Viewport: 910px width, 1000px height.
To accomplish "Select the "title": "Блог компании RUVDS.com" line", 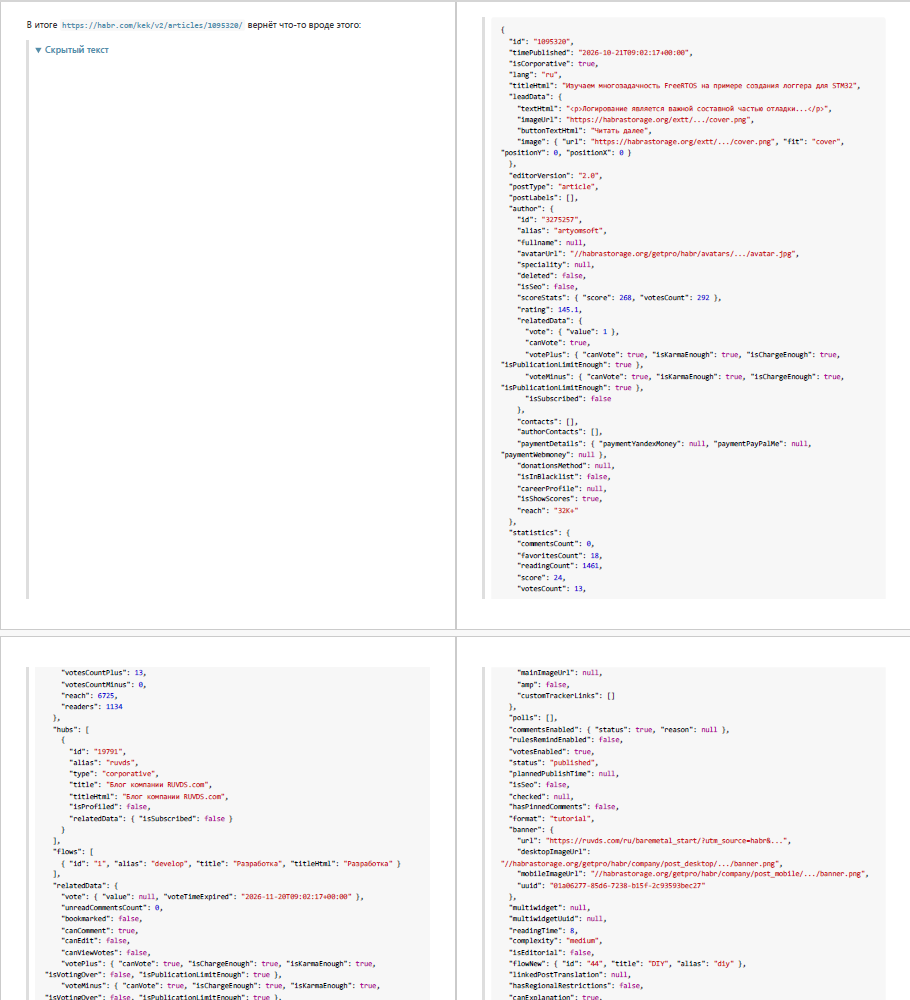I will pos(140,785).
